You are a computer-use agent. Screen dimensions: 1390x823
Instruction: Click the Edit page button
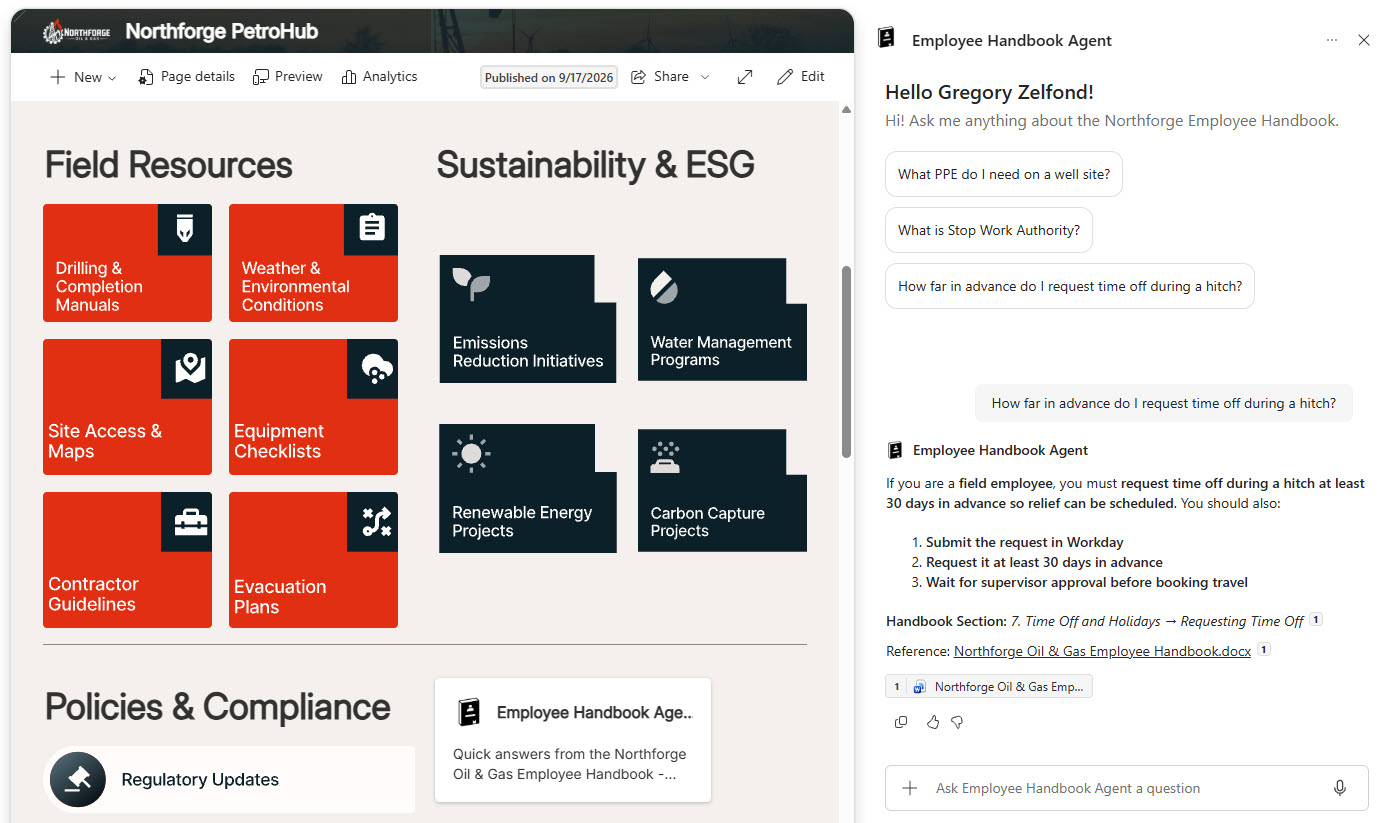[801, 77]
